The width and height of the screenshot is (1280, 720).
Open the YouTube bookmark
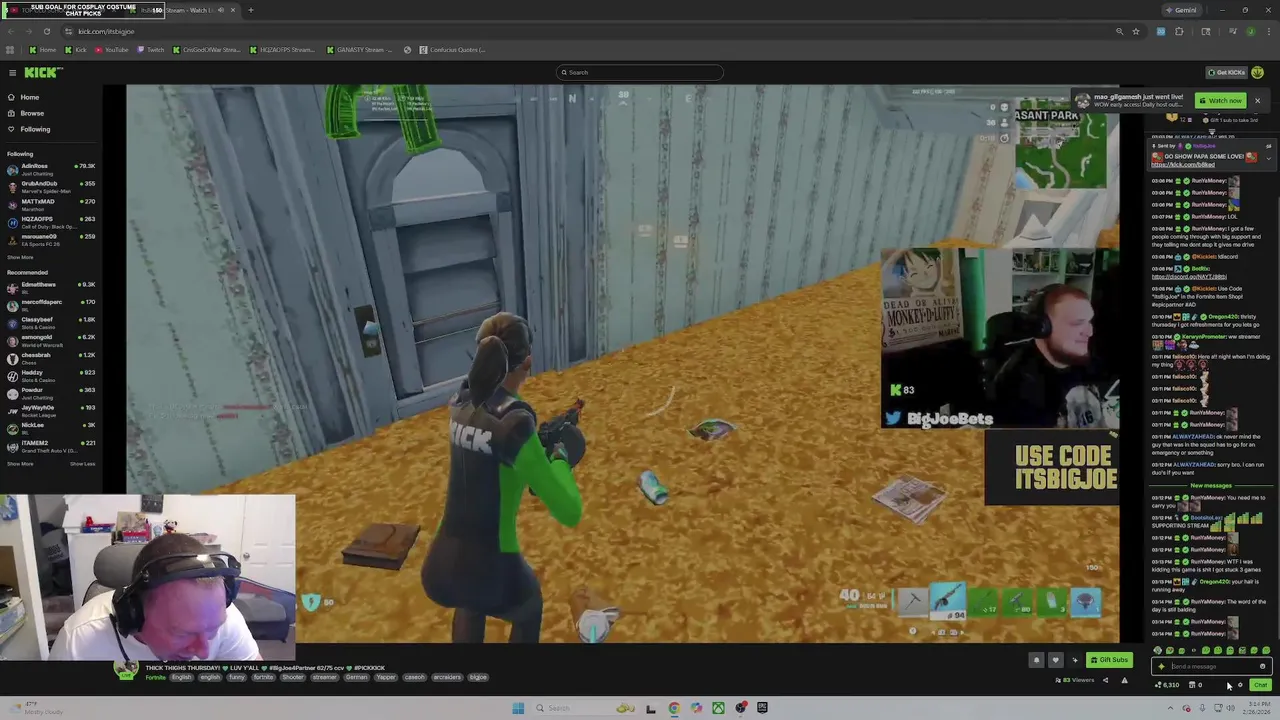click(x=112, y=50)
